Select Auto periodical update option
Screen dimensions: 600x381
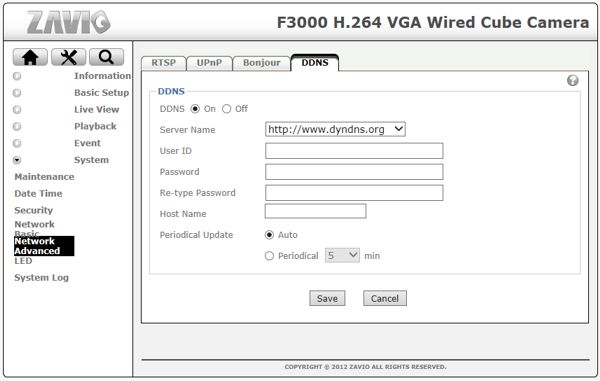click(x=269, y=235)
